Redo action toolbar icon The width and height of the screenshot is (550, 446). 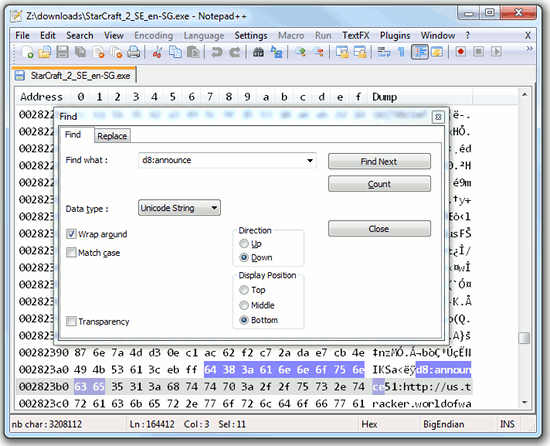tap(235, 52)
